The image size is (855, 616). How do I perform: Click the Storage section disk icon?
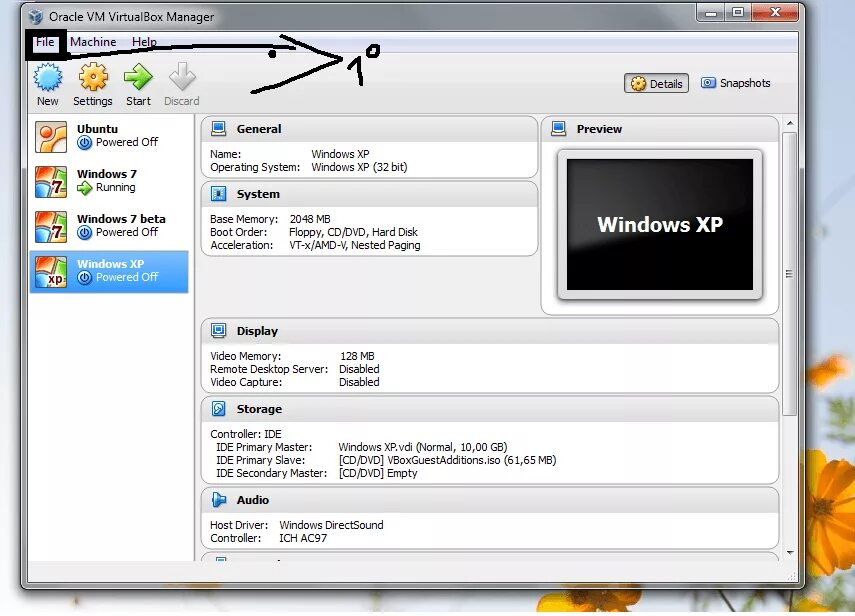[x=219, y=409]
